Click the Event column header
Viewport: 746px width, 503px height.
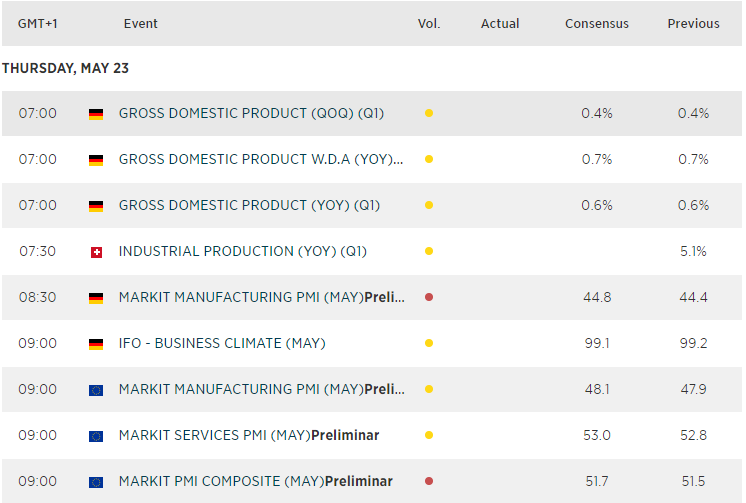(x=141, y=24)
